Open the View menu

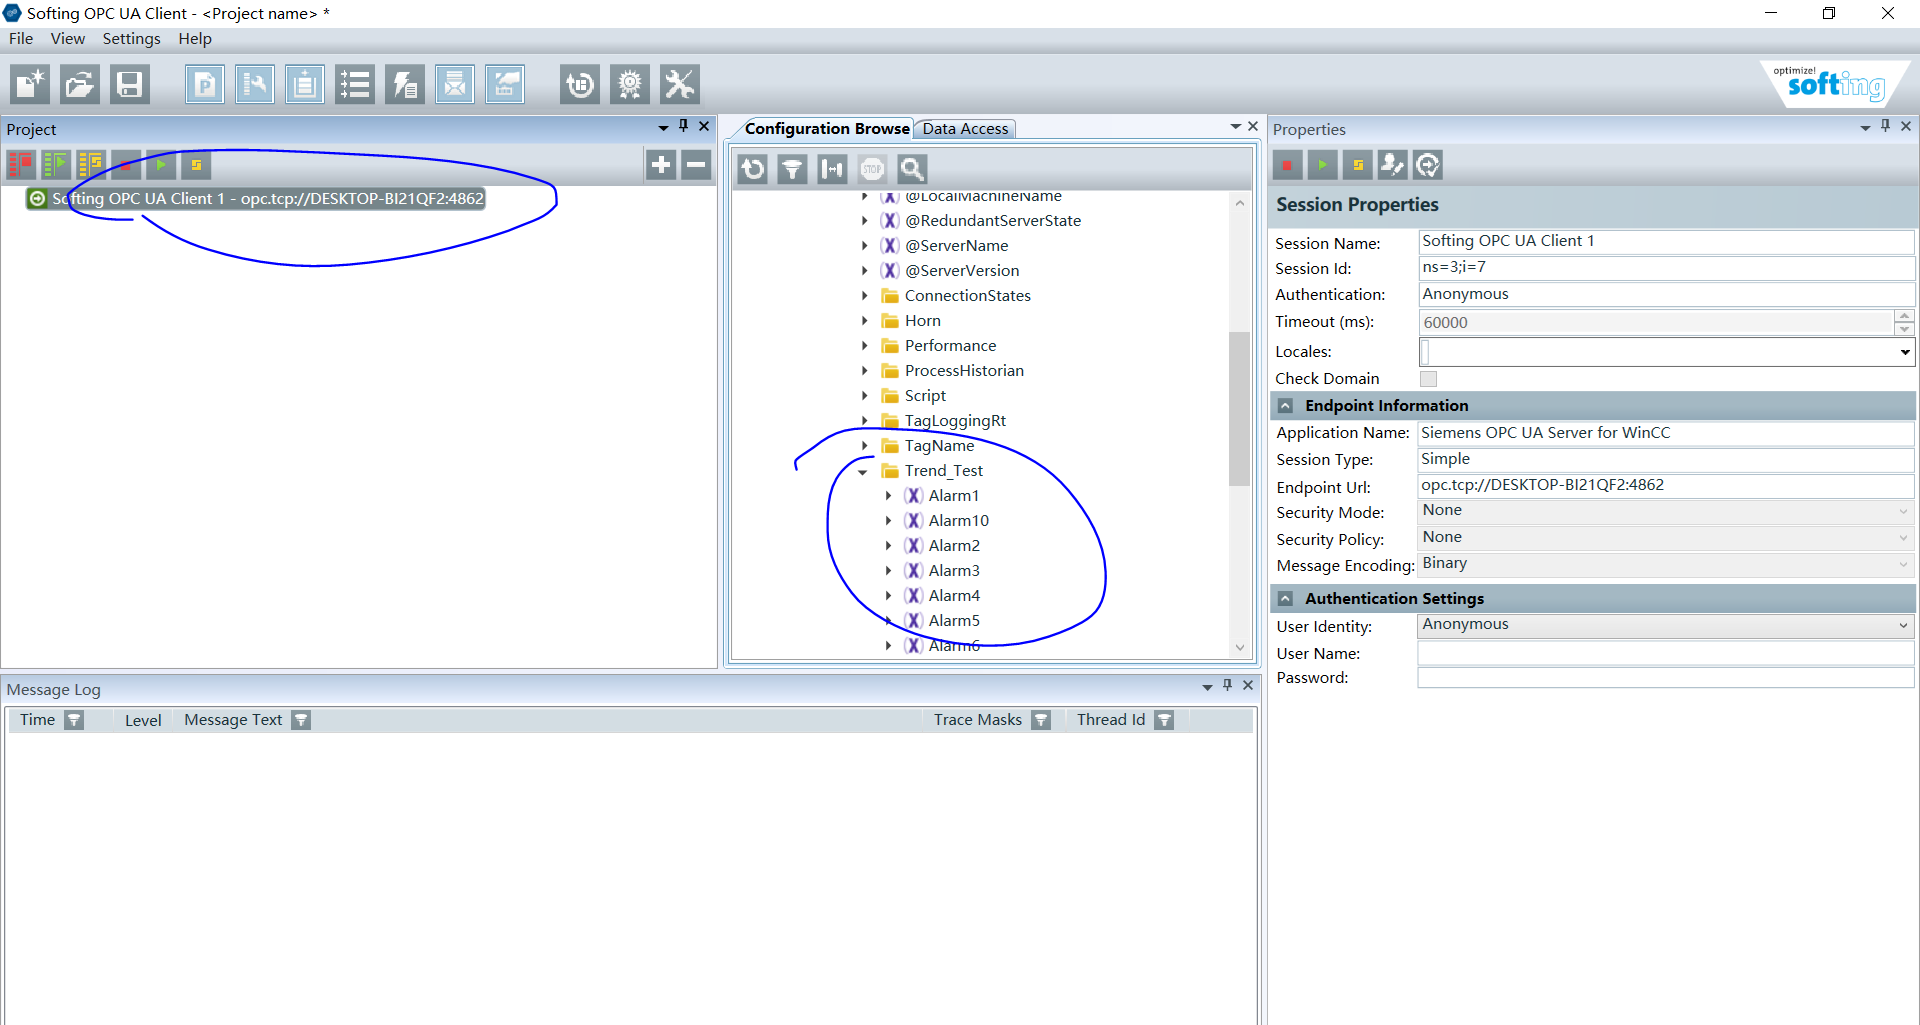(68, 39)
